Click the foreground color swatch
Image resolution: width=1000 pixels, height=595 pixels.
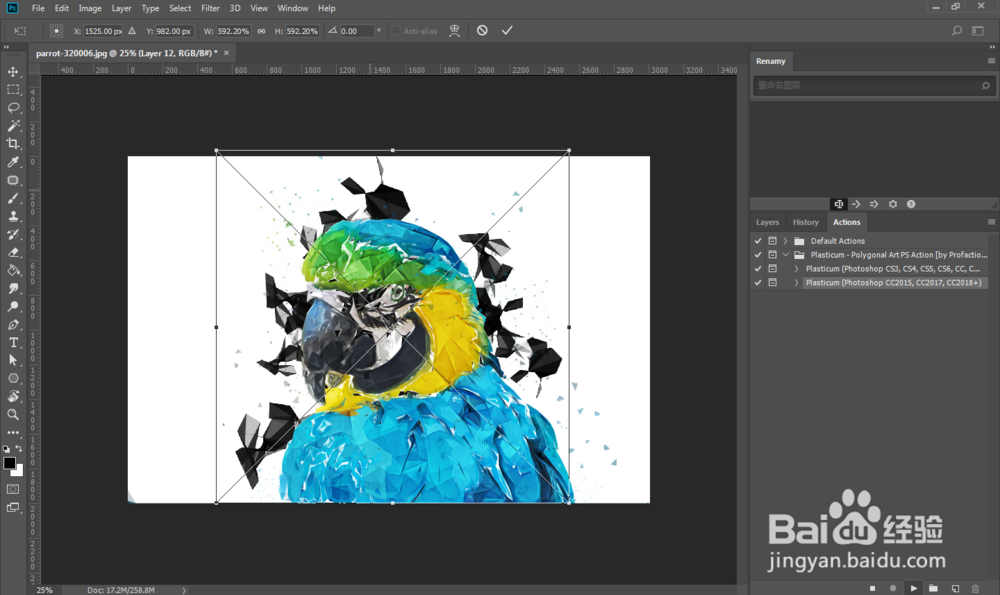point(9,464)
